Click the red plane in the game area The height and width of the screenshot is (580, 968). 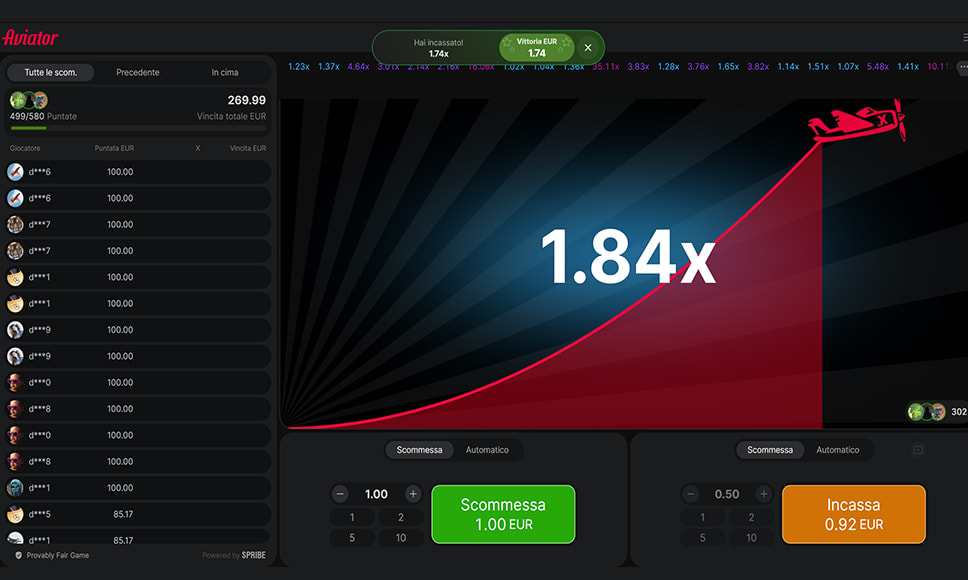click(x=856, y=122)
